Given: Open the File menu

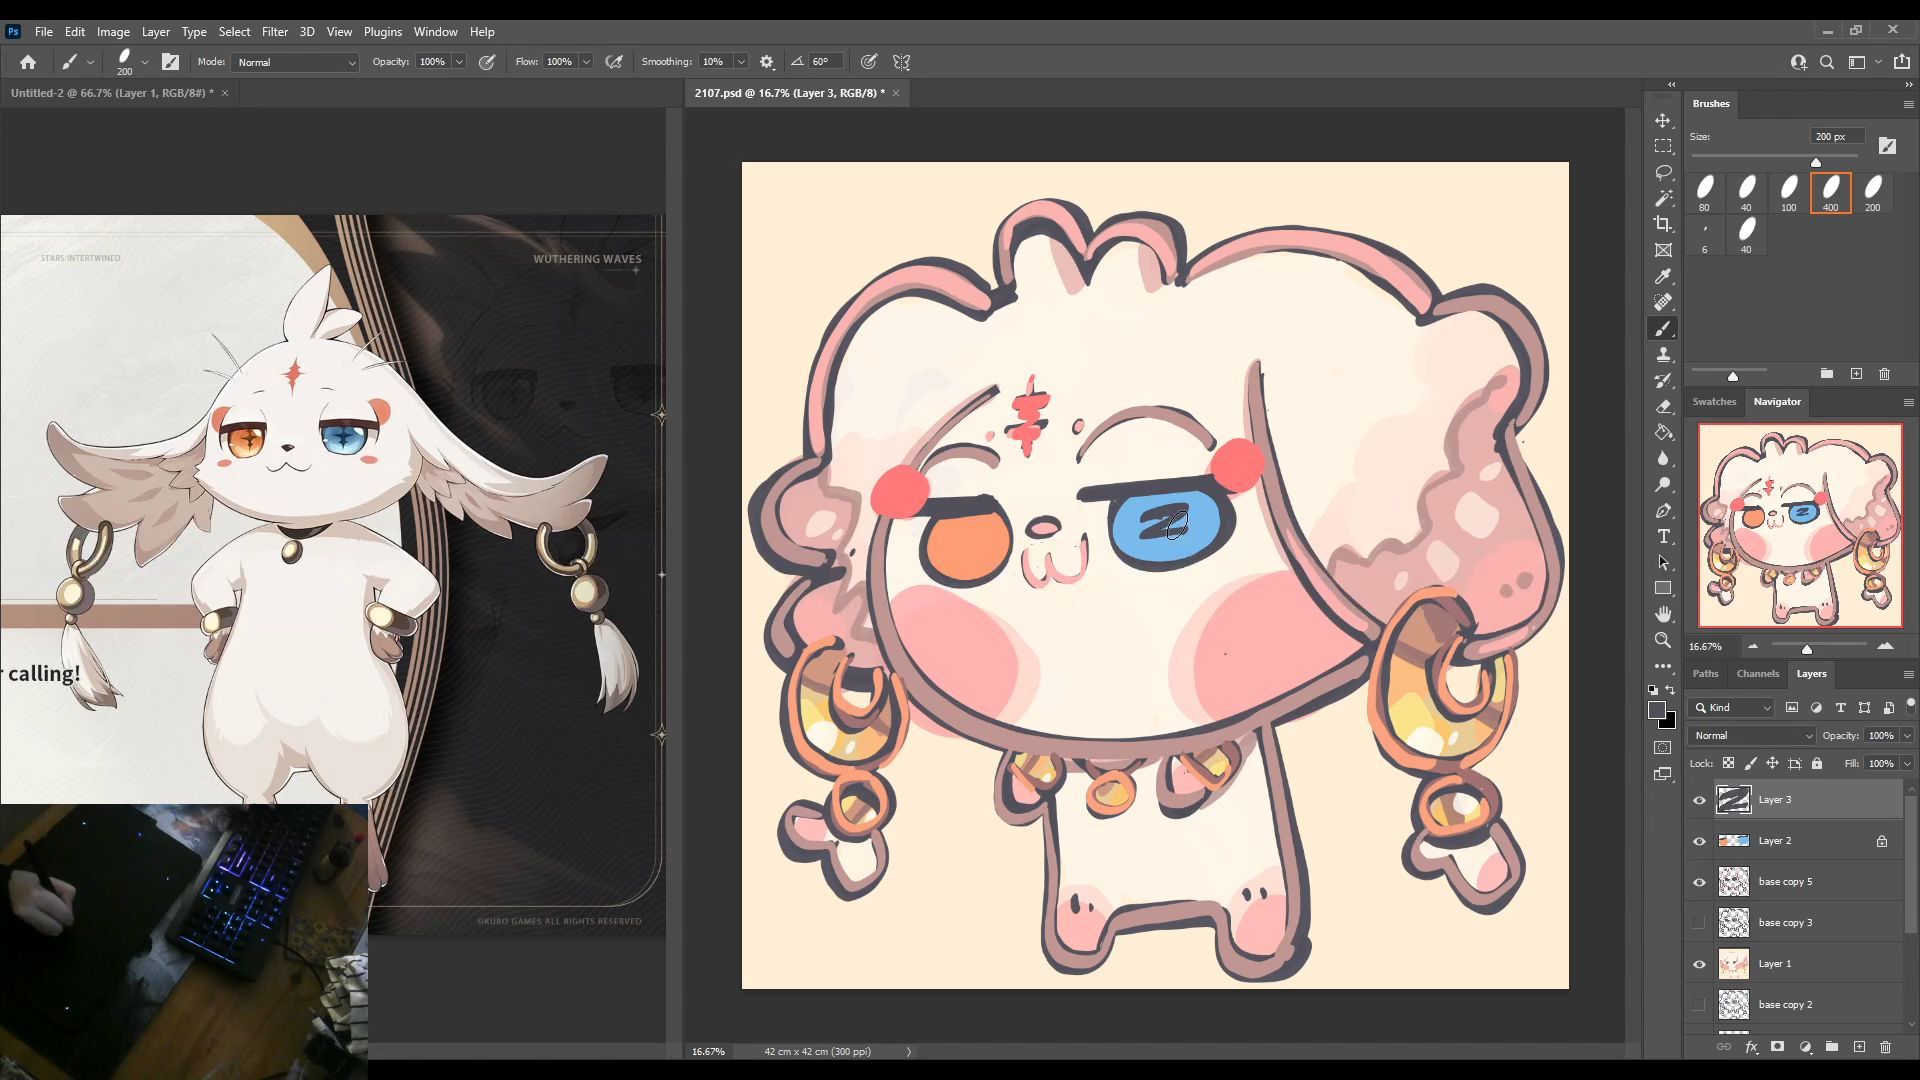Looking at the screenshot, I should click(x=44, y=32).
